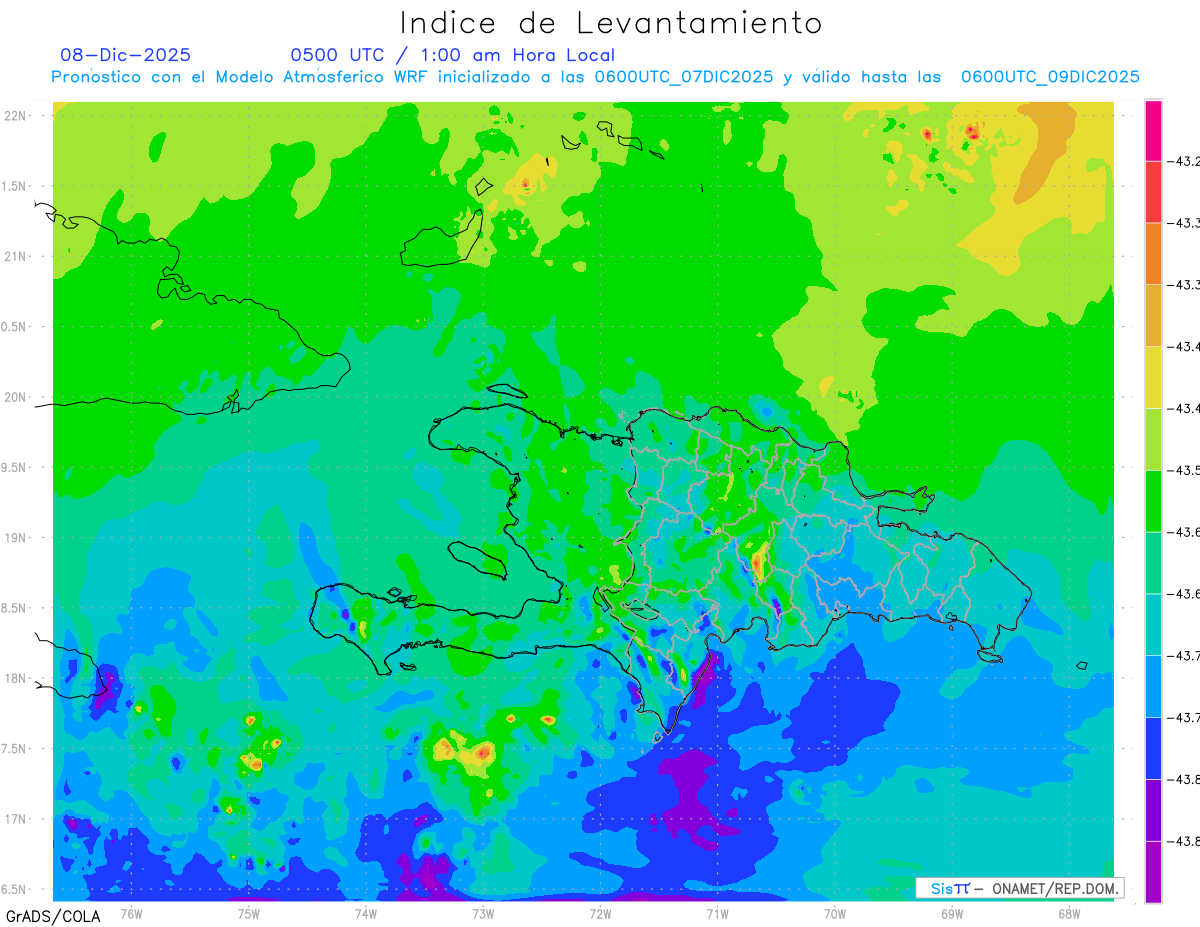Click the '68W' longitude label
The height and width of the screenshot is (927, 1200).
click(1068, 913)
